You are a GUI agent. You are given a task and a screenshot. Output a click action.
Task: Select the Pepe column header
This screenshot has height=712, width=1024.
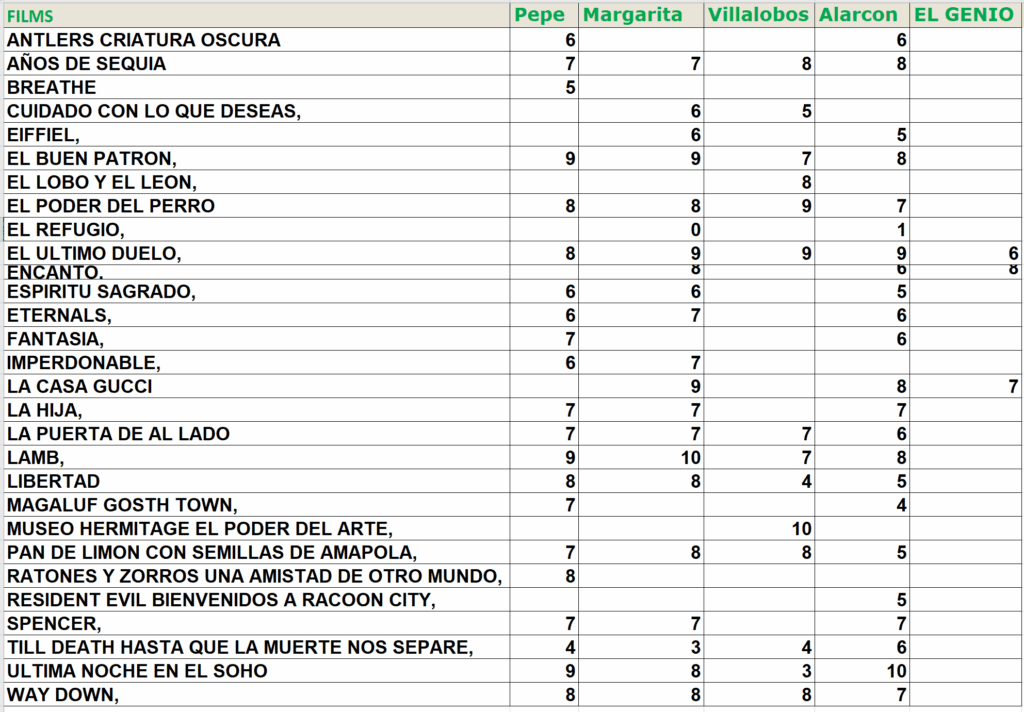539,15
